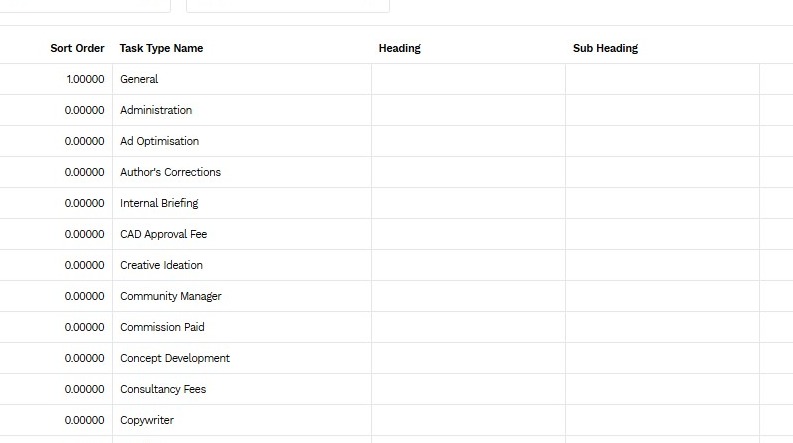
Task: Click the Concept Development task name
Action: (x=175, y=358)
